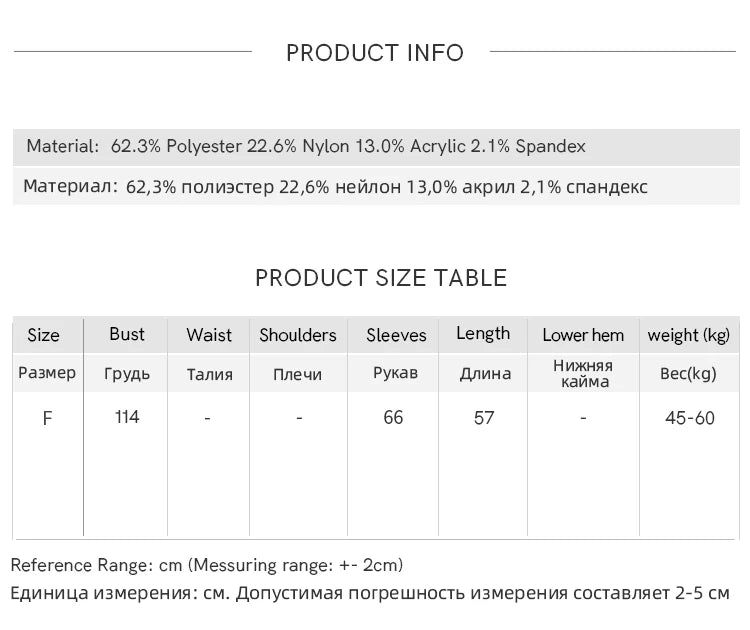Image resolution: width=750 pixels, height=630 pixels.
Task: Click the weight range 45-60 cell
Action: pyautogui.click(x=690, y=418)
